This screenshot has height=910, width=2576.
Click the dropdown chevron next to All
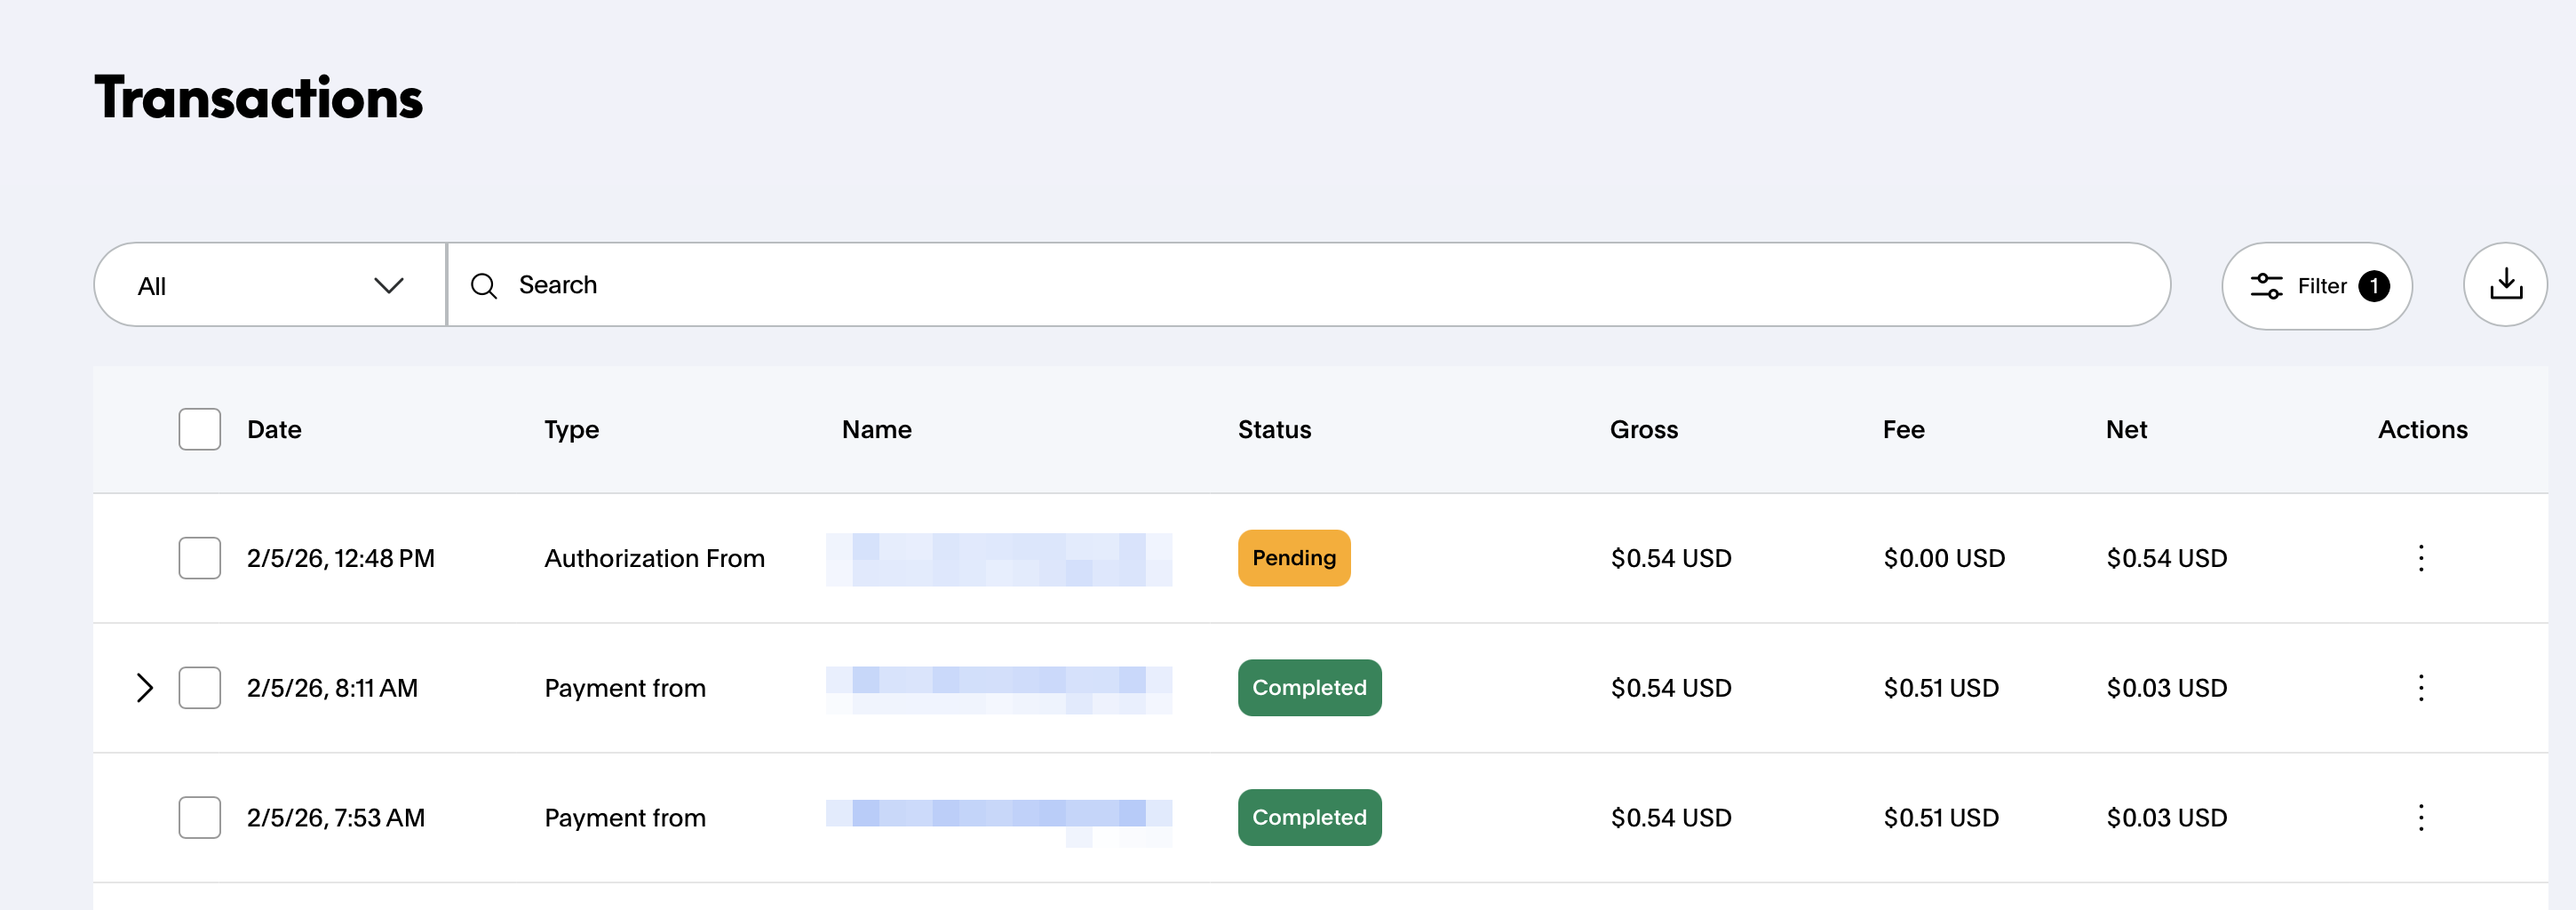(388, 286)
